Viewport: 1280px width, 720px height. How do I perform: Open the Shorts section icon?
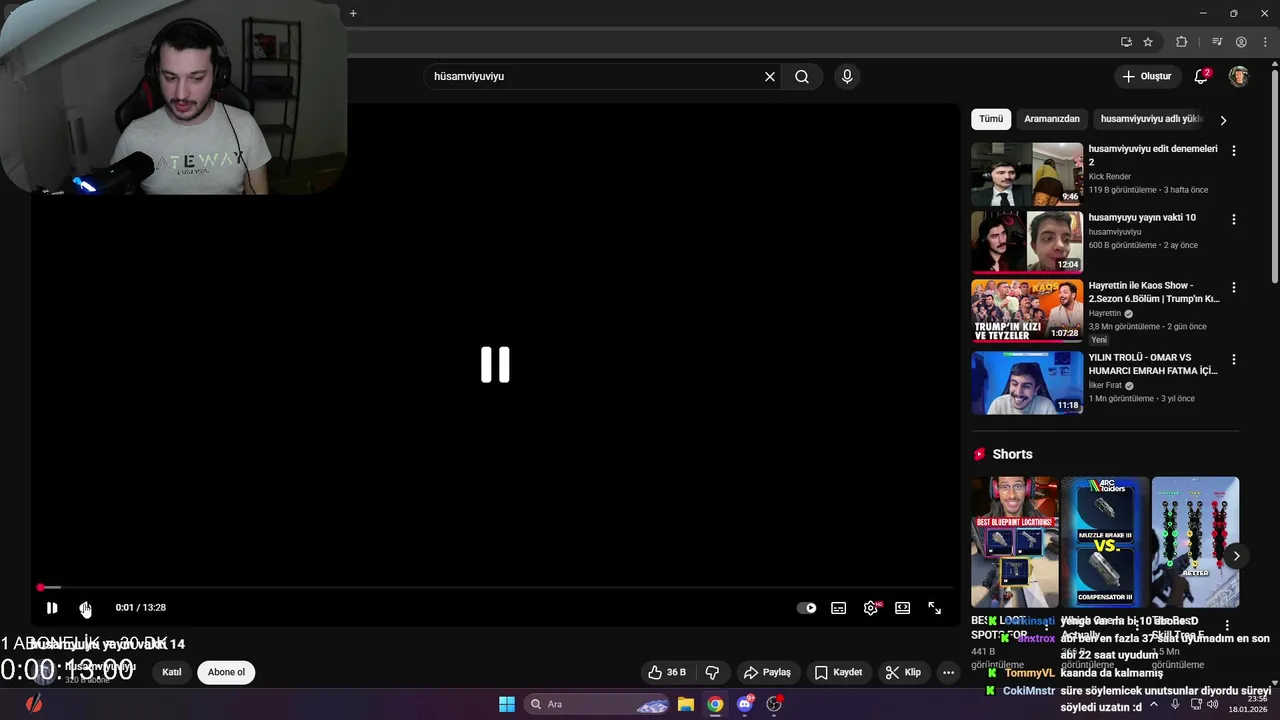point(979,454)
